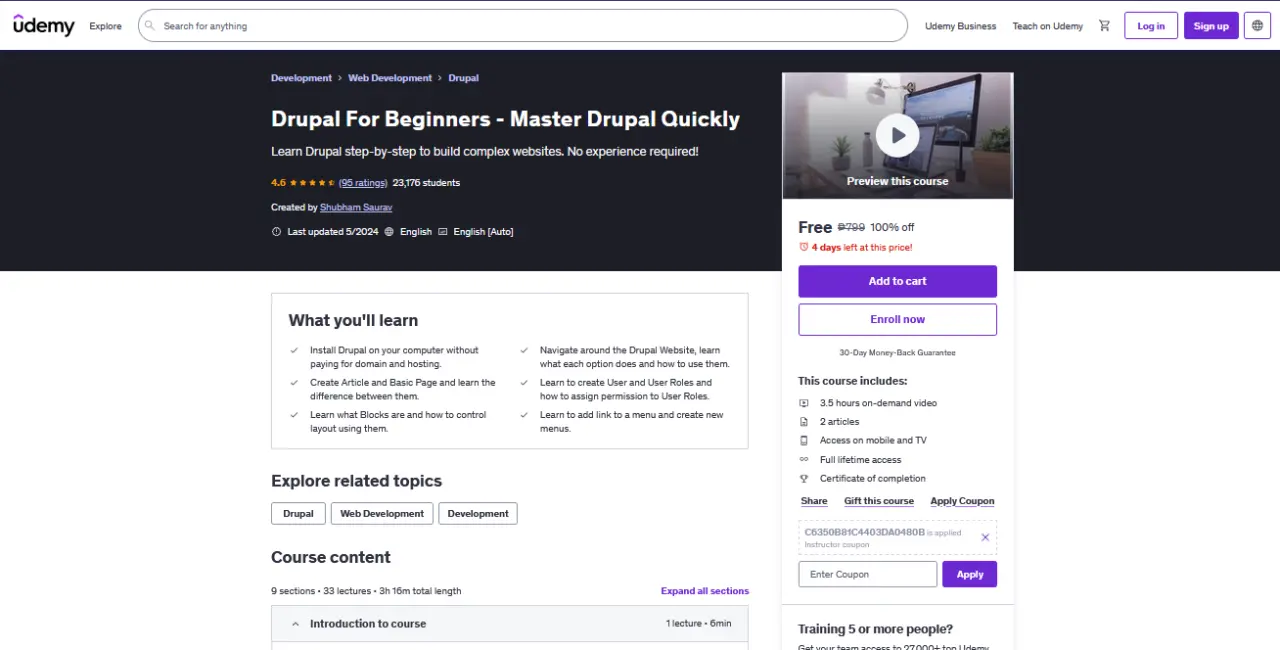Focus the Enter Coupon field
The height and width of the screenshot is (650, 1280).
click(867, 574)
